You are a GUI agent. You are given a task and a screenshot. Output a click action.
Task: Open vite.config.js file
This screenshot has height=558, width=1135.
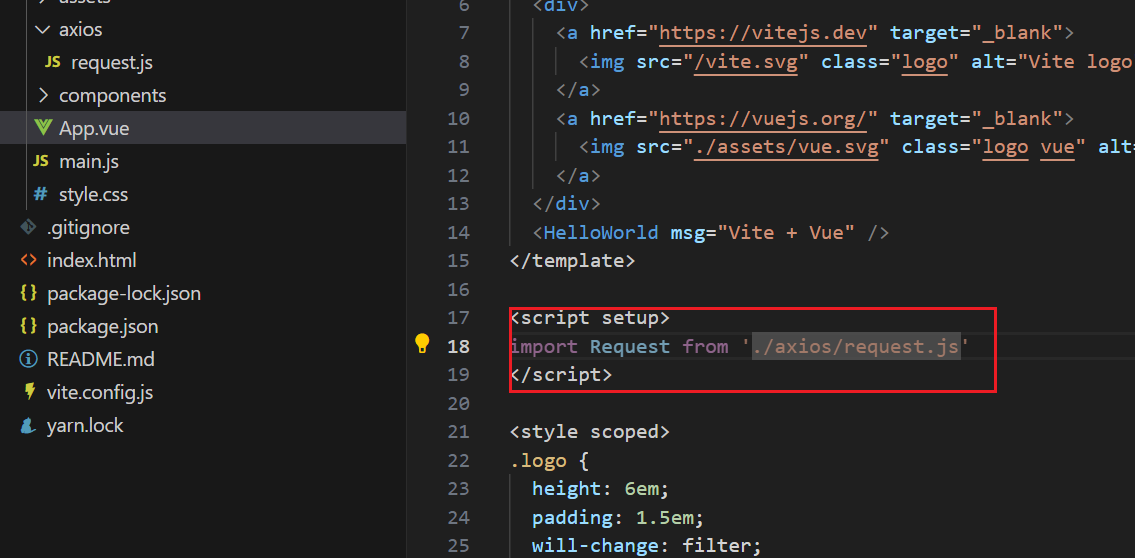tap(100, 392)
